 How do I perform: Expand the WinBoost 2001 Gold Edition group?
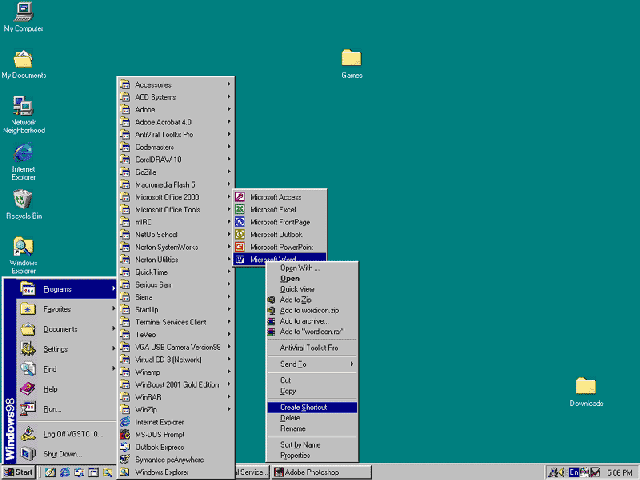click(176, 384)
